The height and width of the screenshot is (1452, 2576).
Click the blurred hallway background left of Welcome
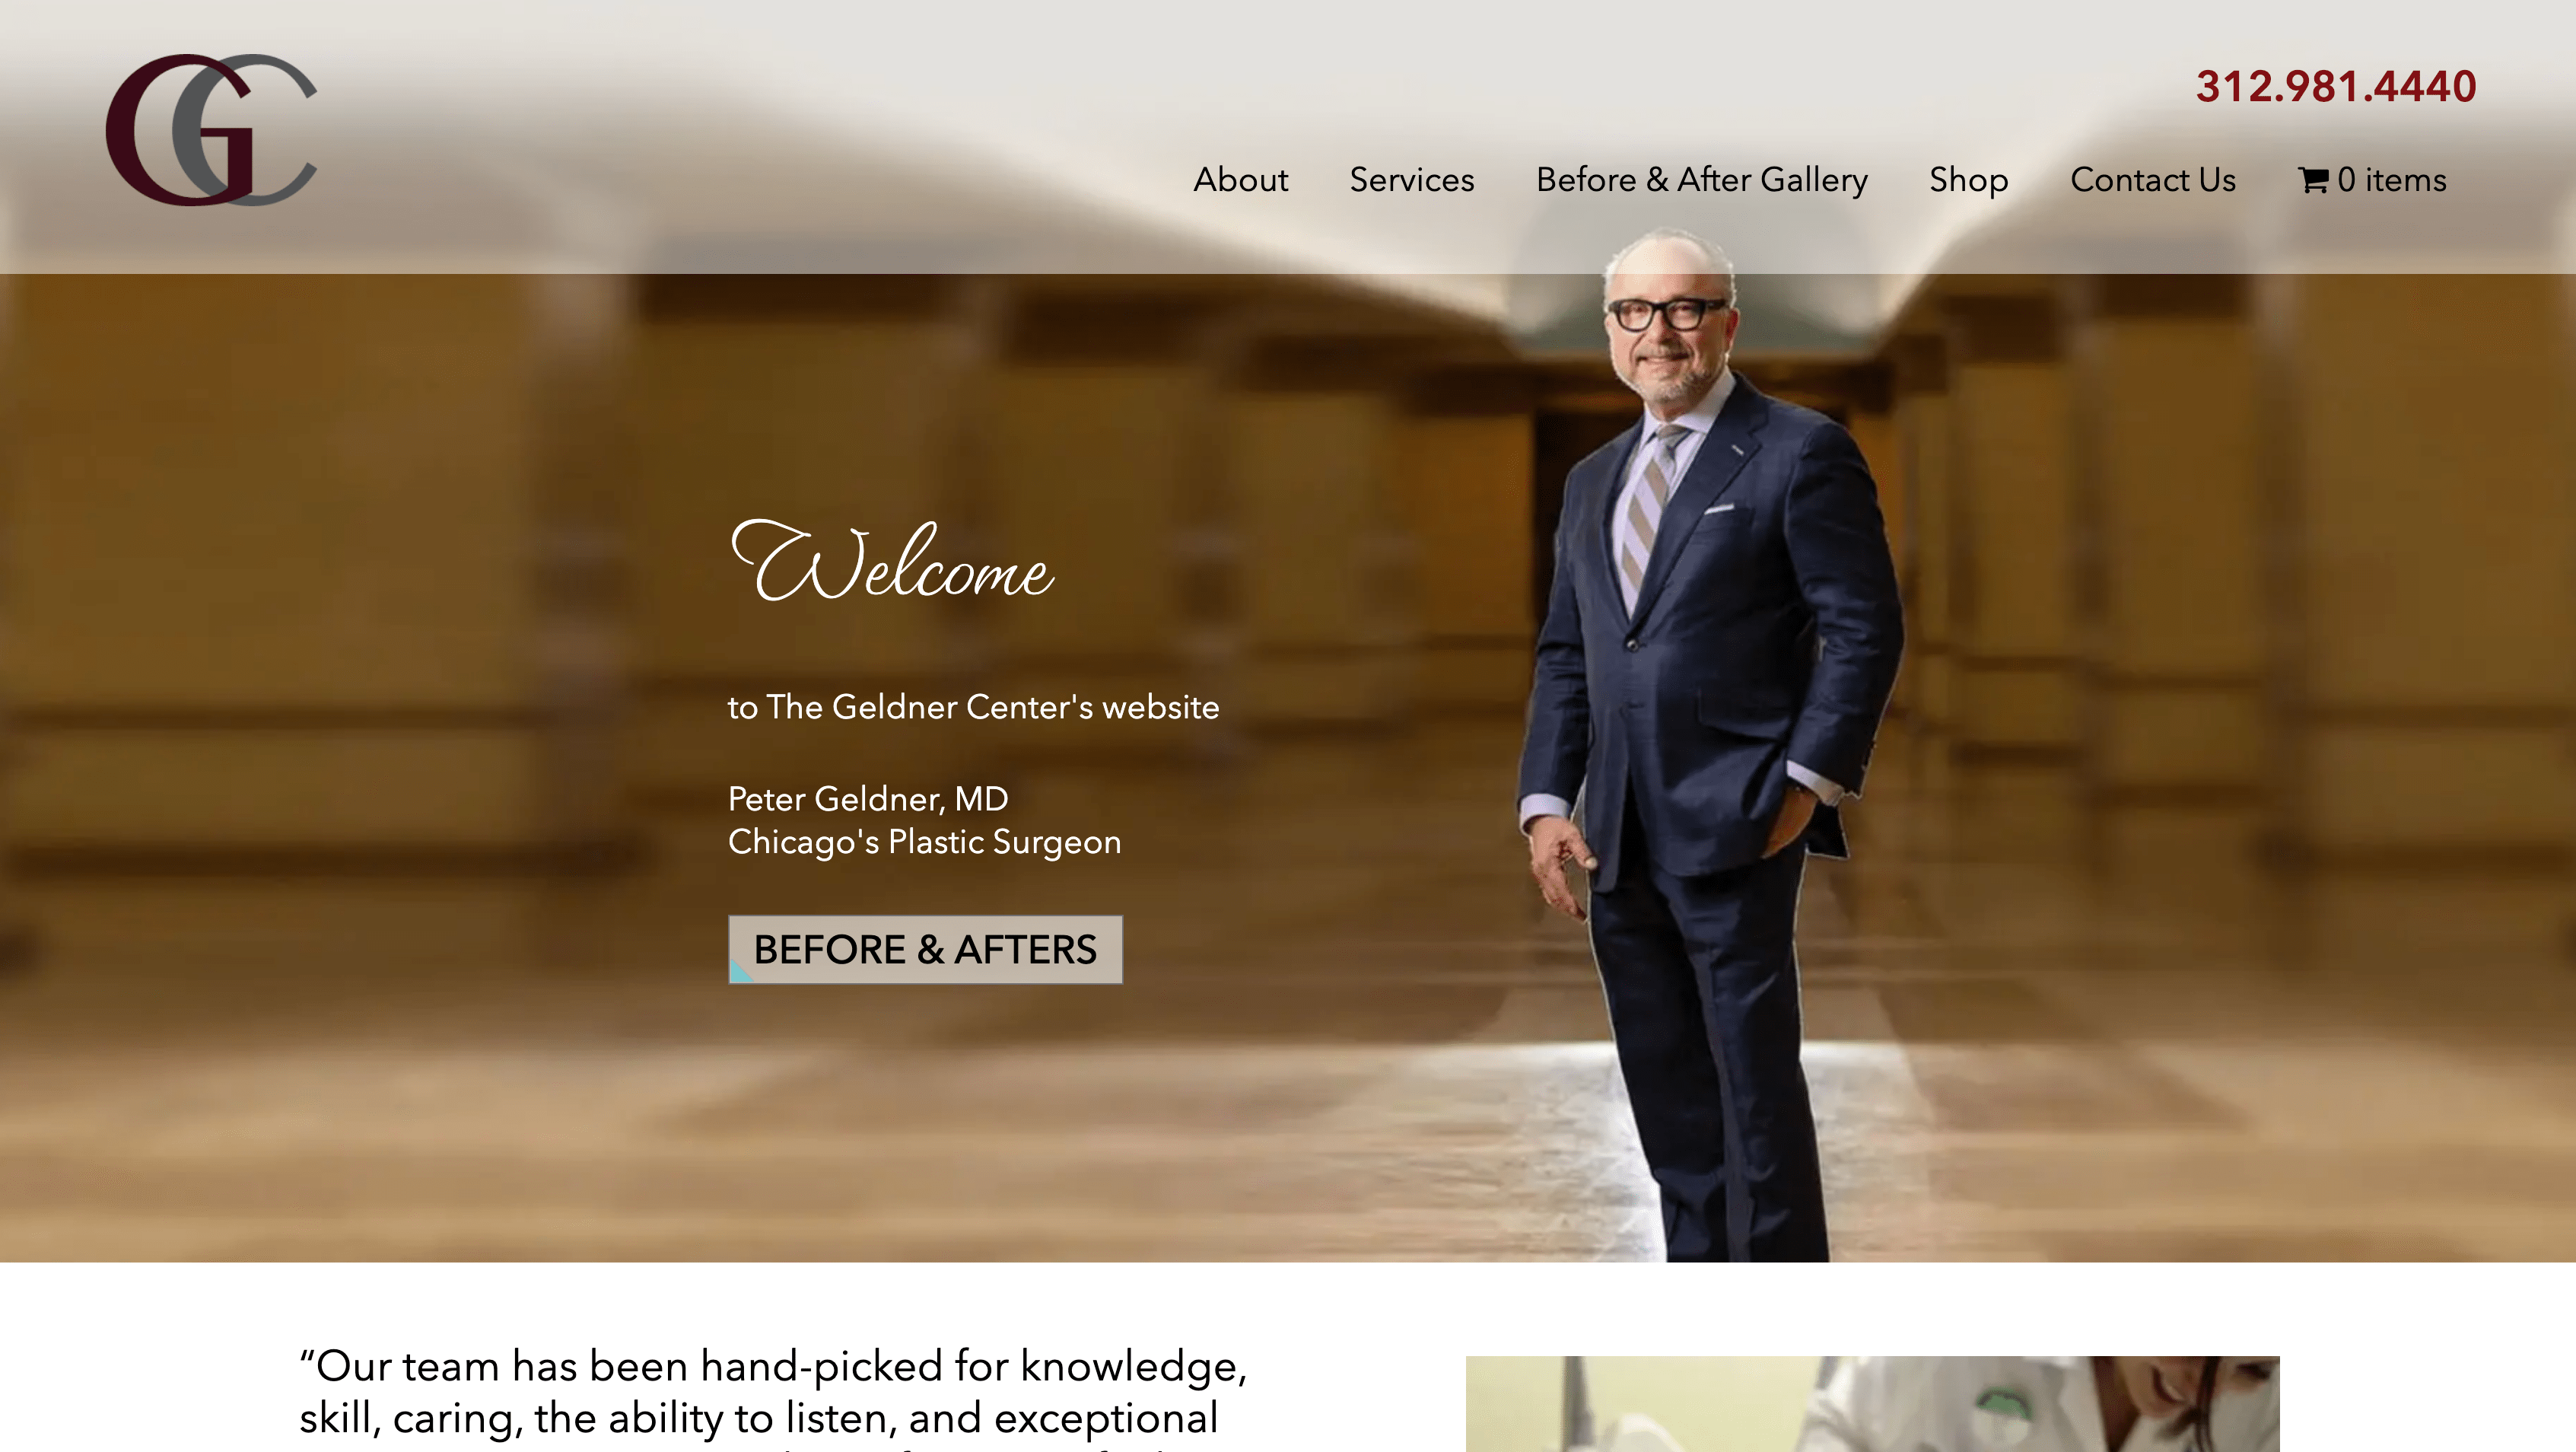350,650
